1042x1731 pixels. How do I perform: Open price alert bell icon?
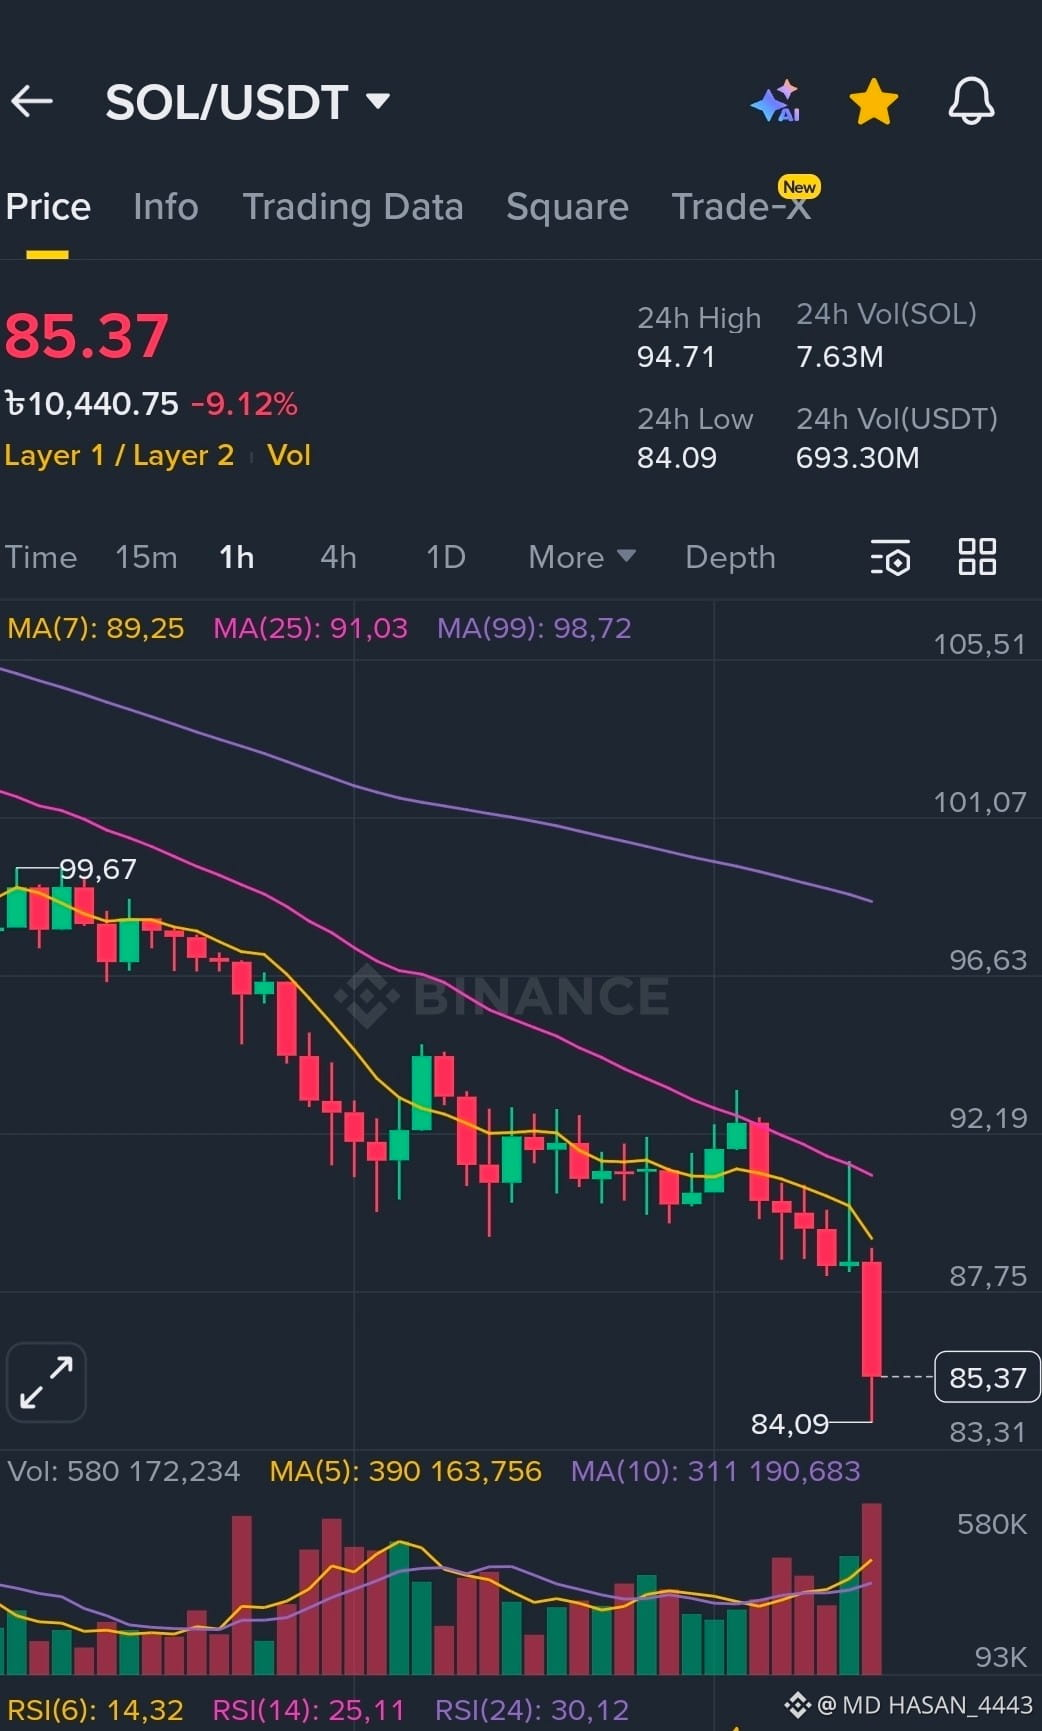(971, 101)
